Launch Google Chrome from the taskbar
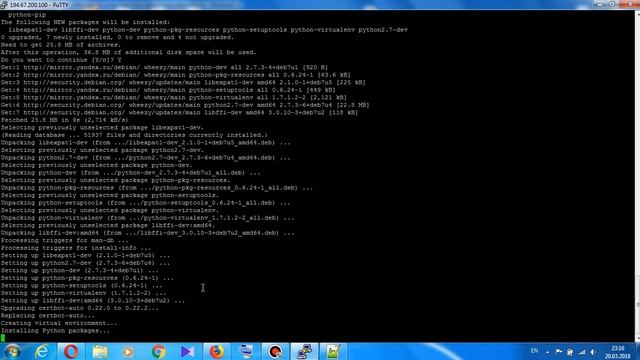The height and width of the screenshot is (360, 640). 158,351
